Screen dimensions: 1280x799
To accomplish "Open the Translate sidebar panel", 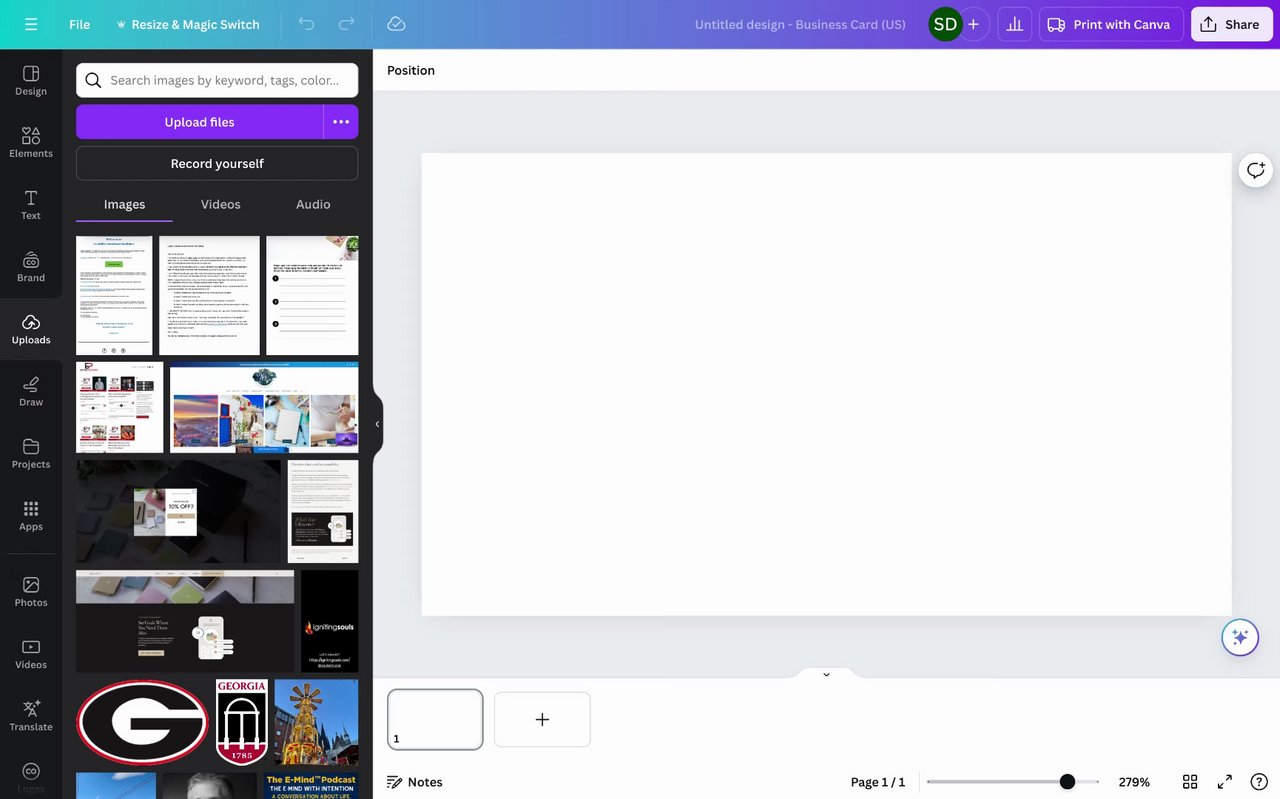I will (31, 716).
